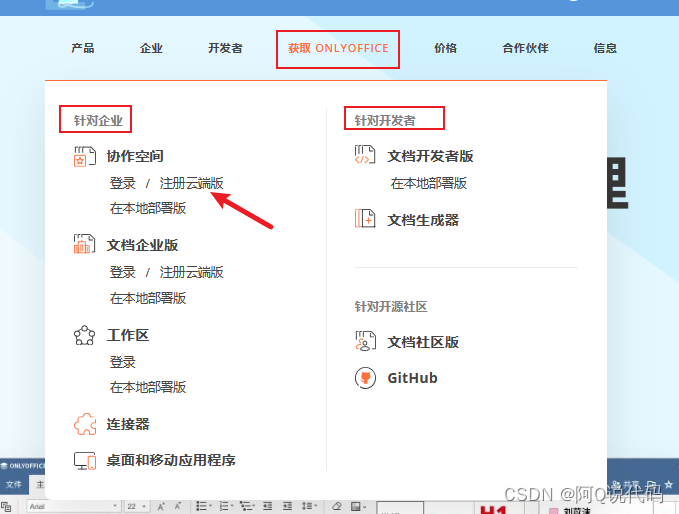Click the 连接器 puzzle icon

point(85,424)
